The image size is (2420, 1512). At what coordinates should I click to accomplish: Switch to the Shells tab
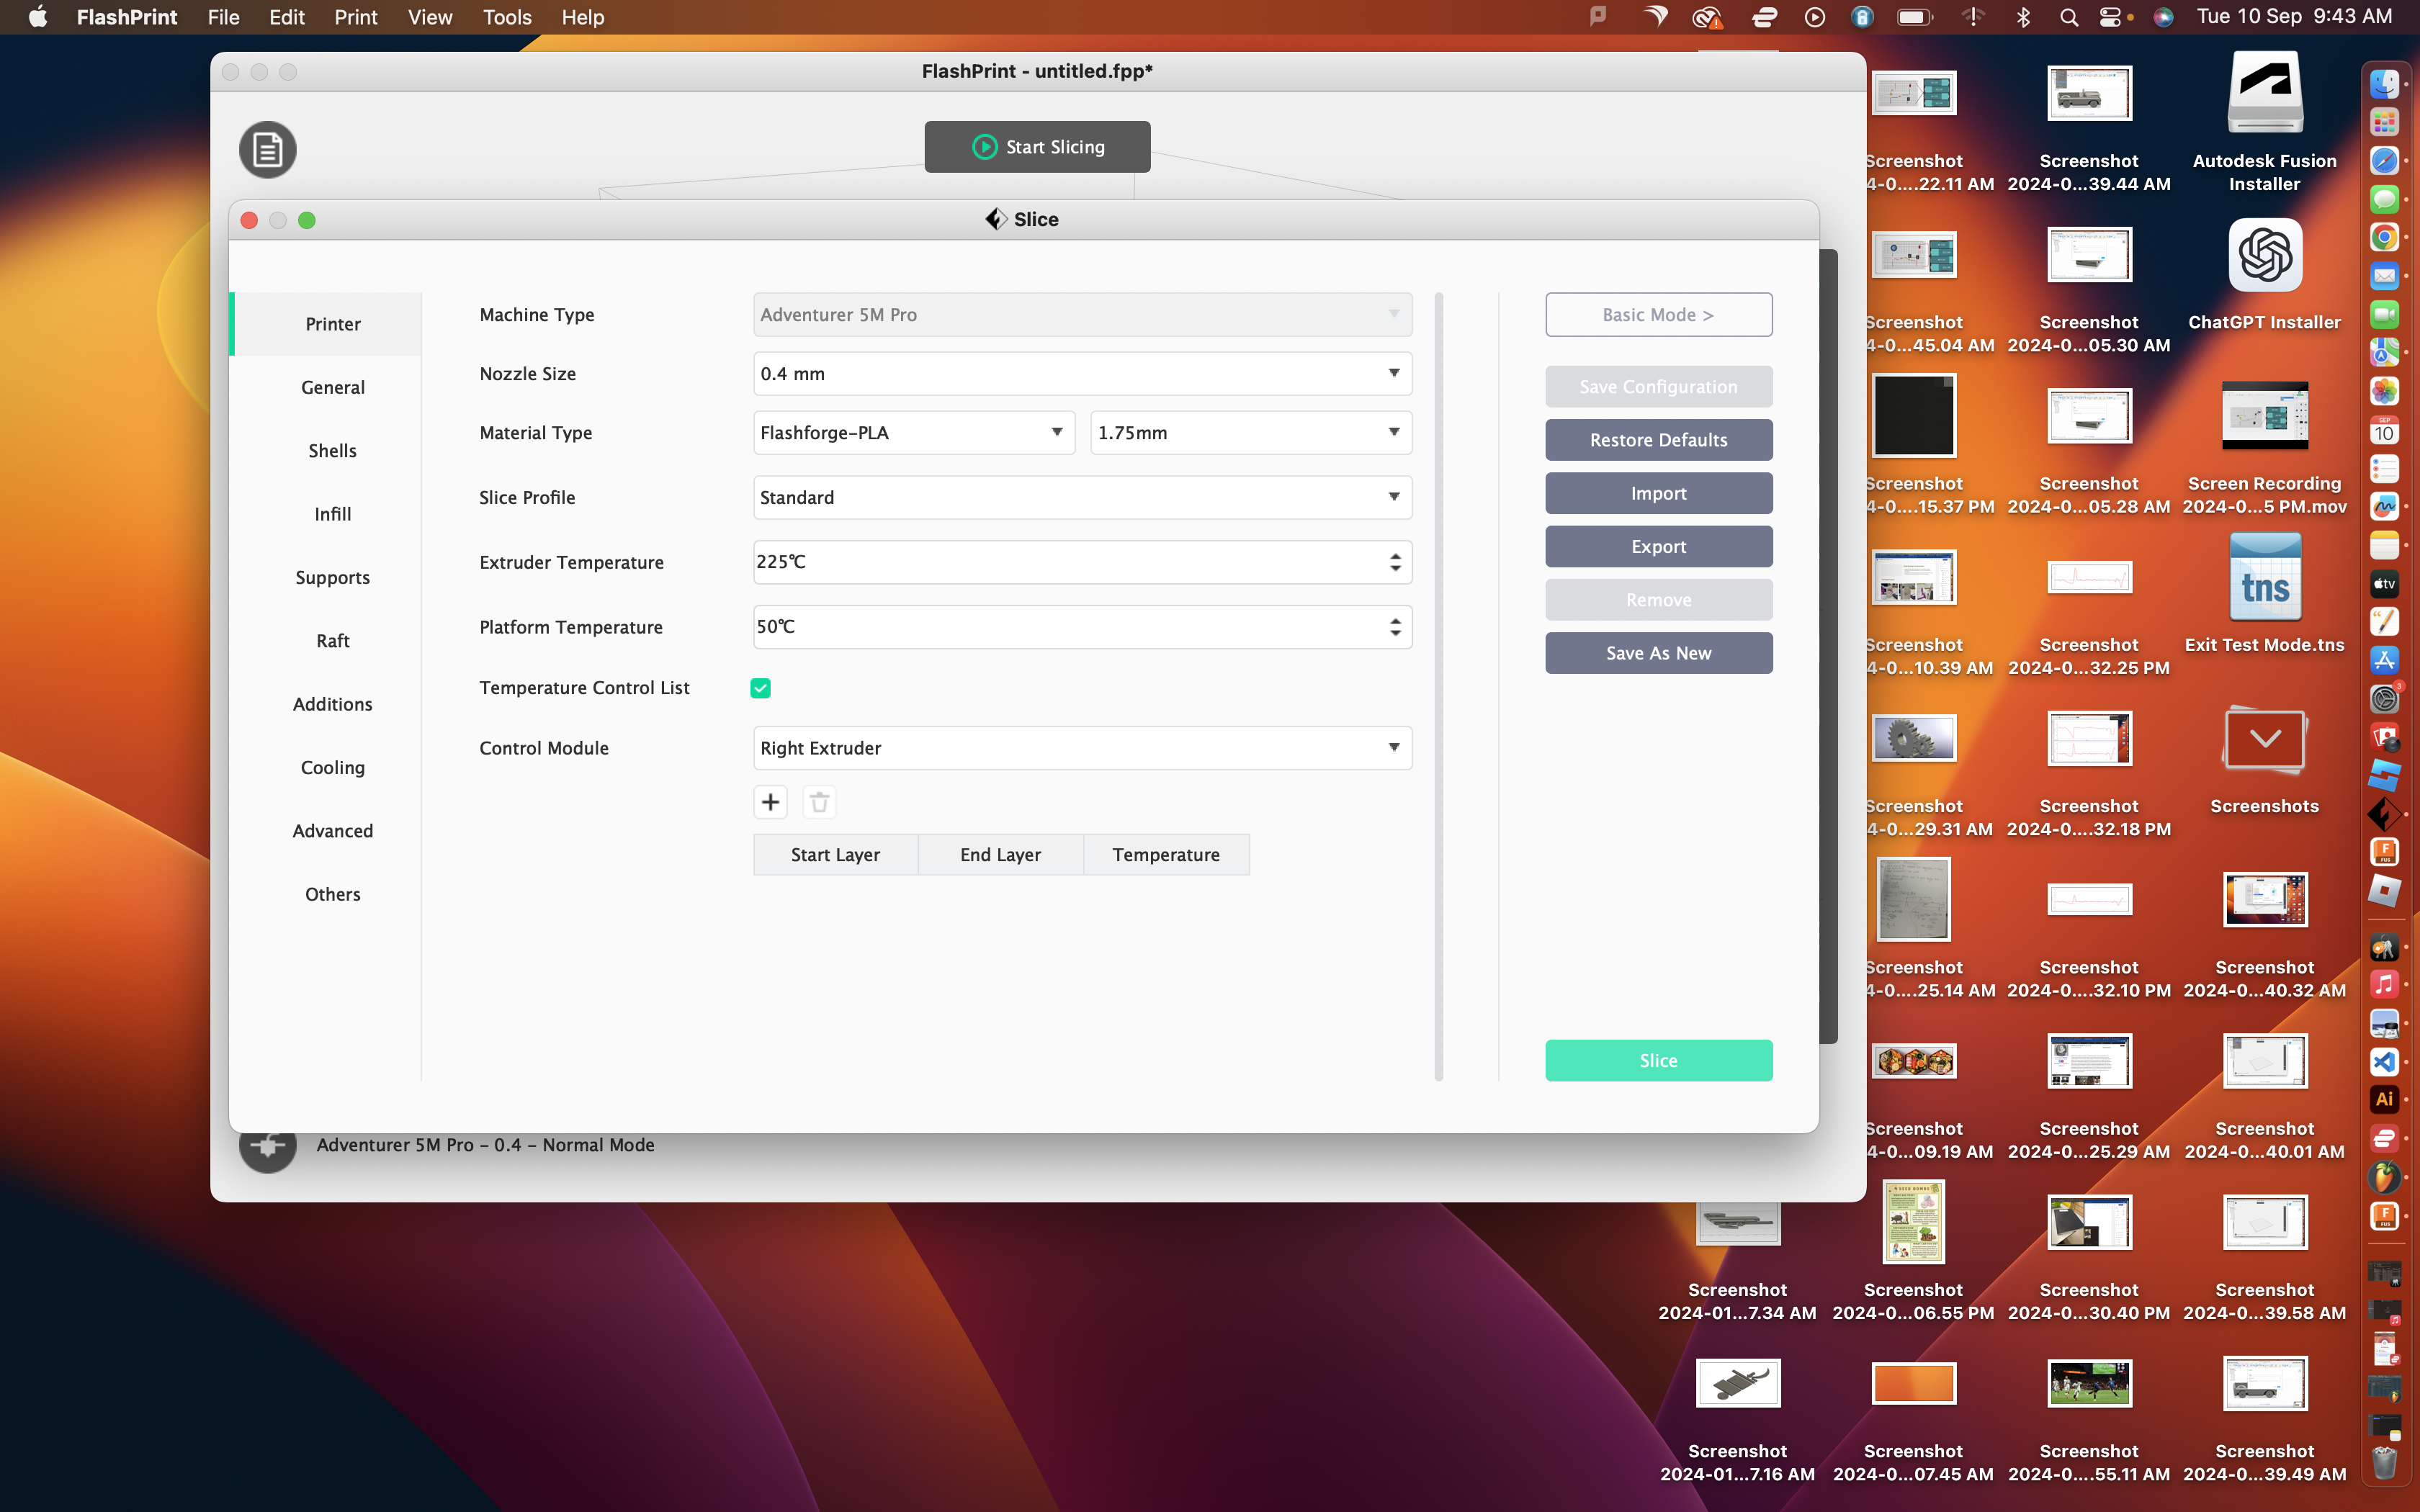point(332,451)
